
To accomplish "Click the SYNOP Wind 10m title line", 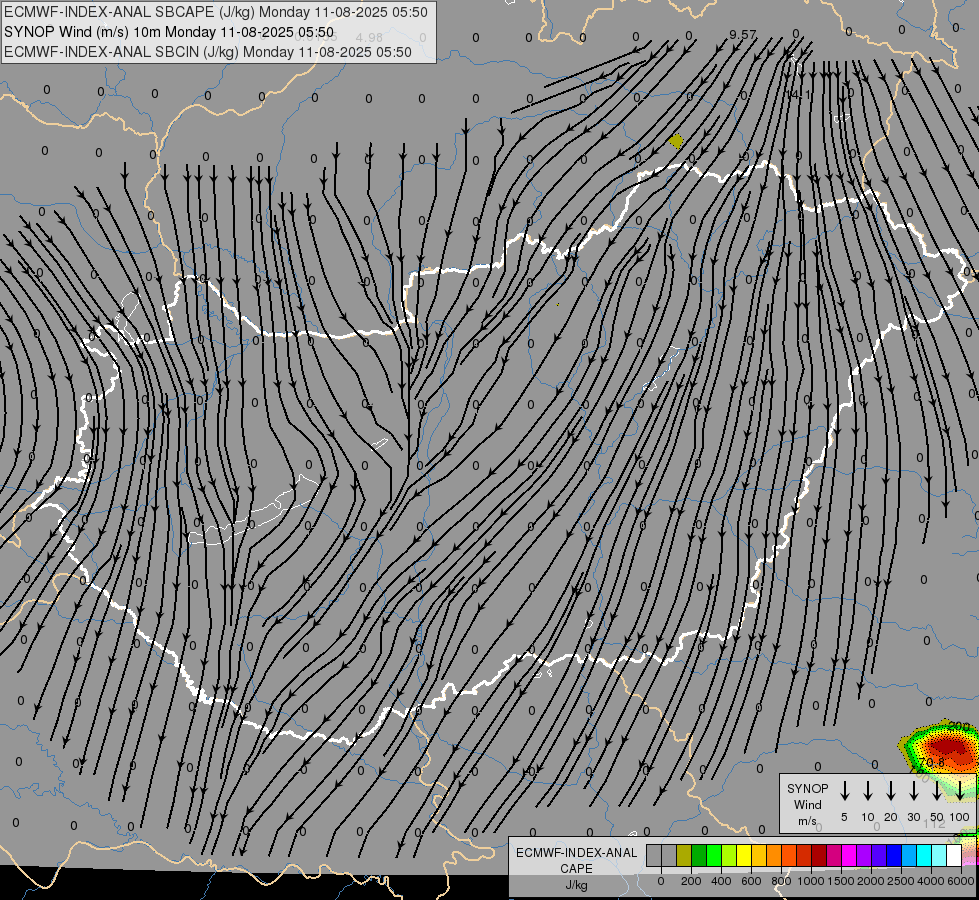I will tap(169, 32).
